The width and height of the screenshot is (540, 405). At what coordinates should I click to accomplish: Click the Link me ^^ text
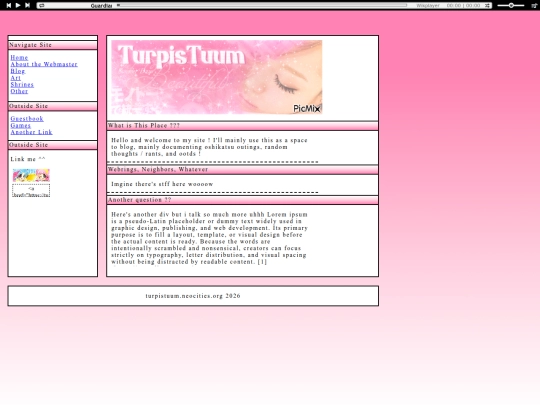click(x=28, y=159)
